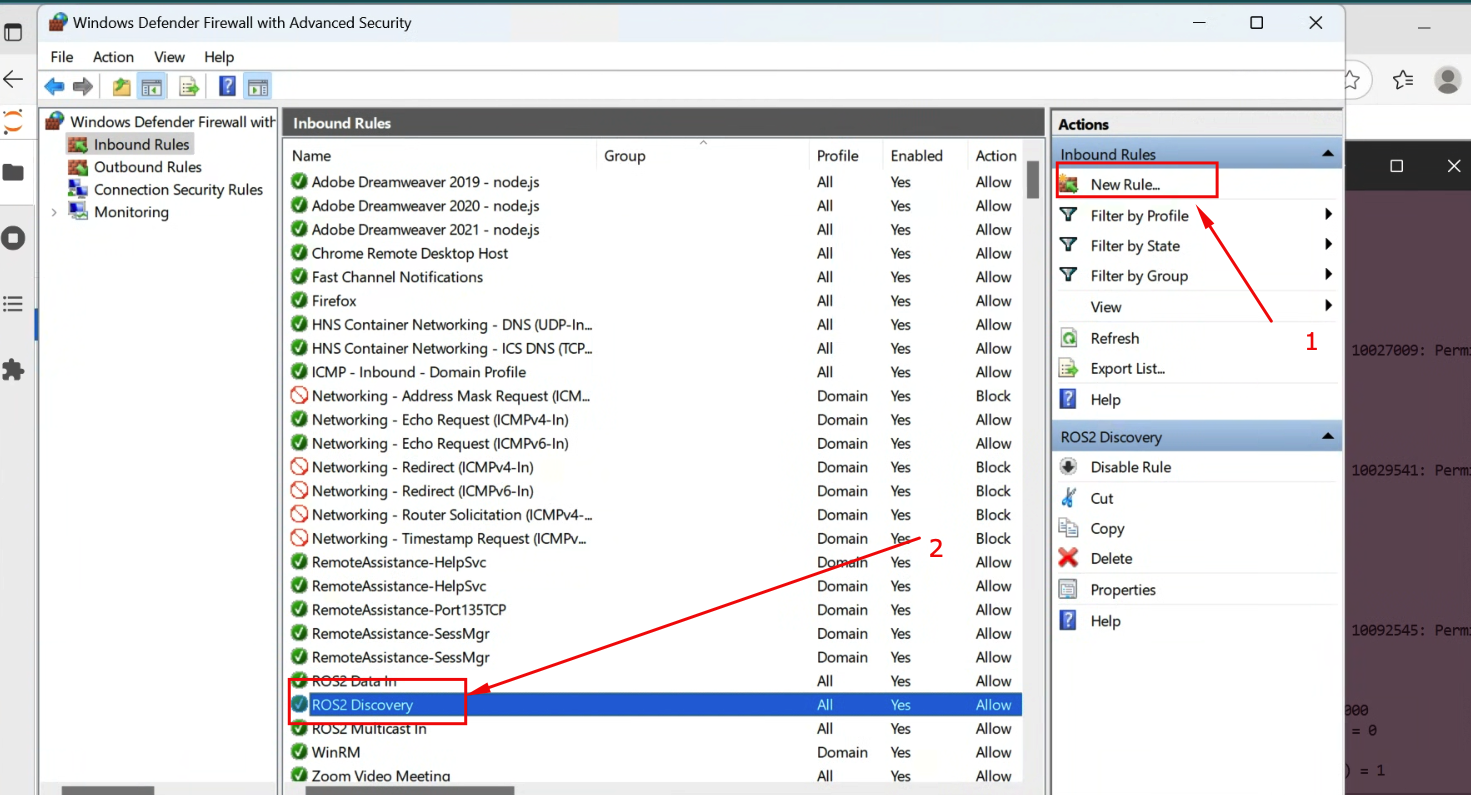Collapse the ROS2 Discovery actions section
Screen dimensions: 1471x795
click(1328, 436)
